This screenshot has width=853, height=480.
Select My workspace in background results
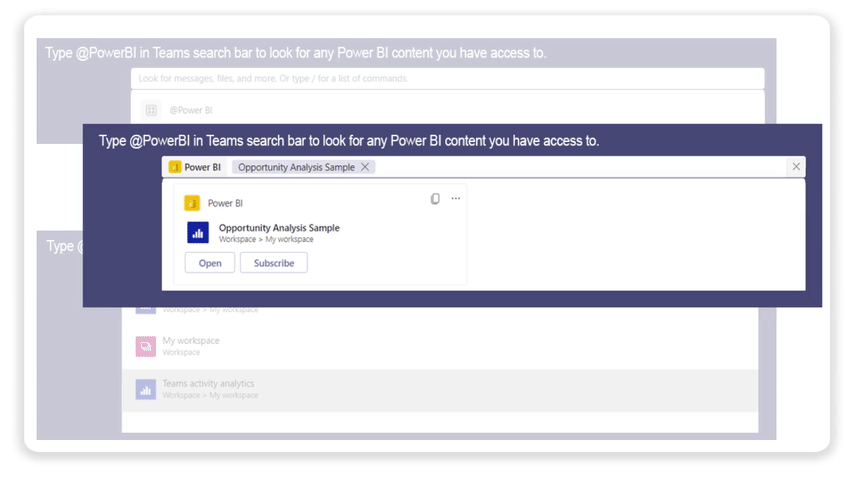coord(440,346)
